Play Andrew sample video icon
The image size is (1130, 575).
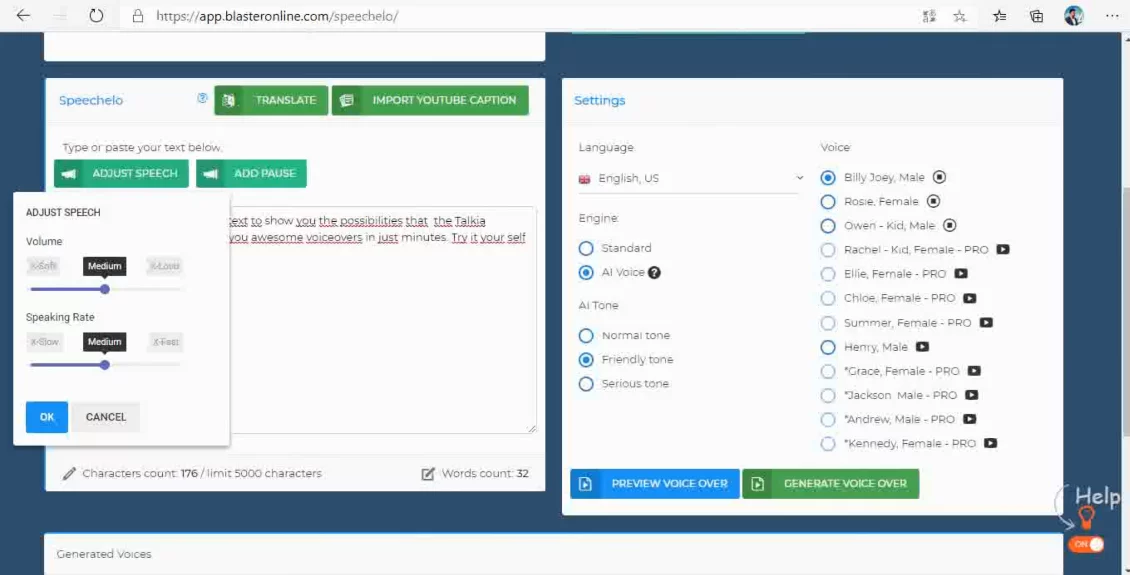click(x=969, y=419)
